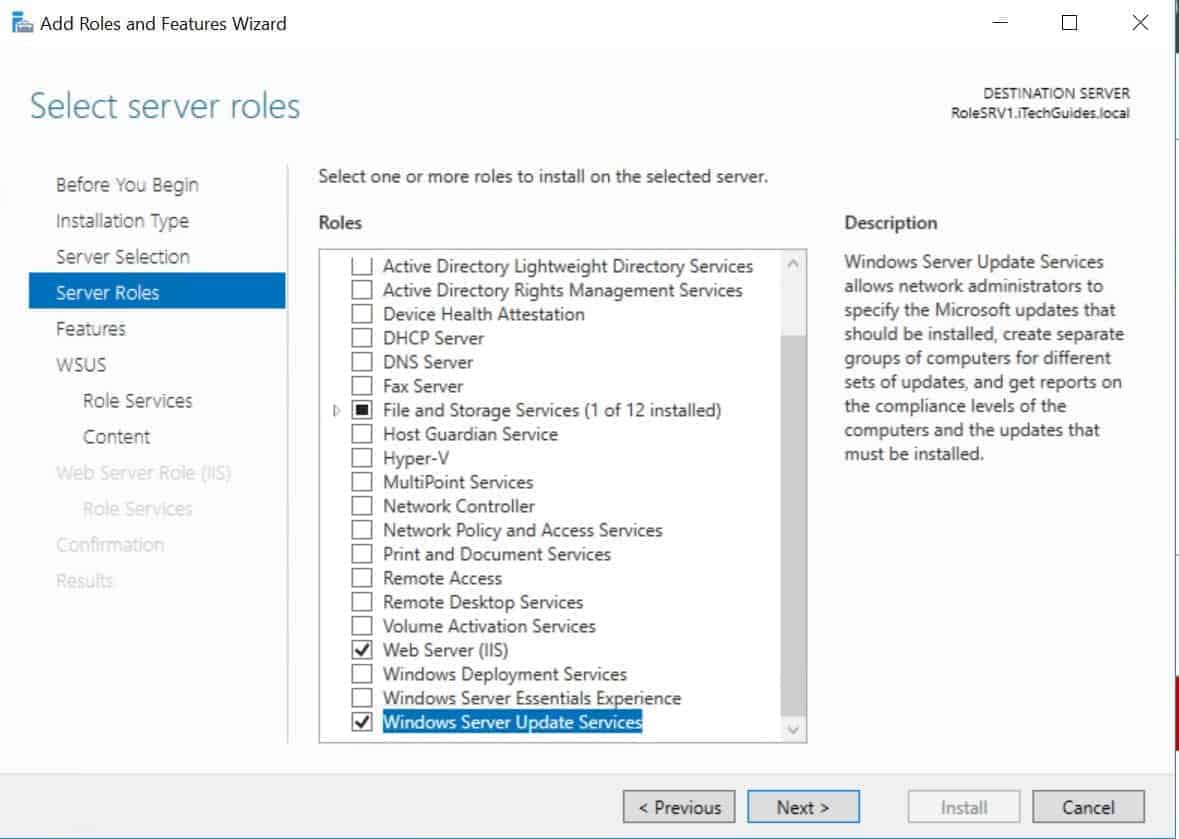1179x839 pixels.
Task: Select the Content step under WSUS
Action: pyautogui.click(x=116, y=436)
